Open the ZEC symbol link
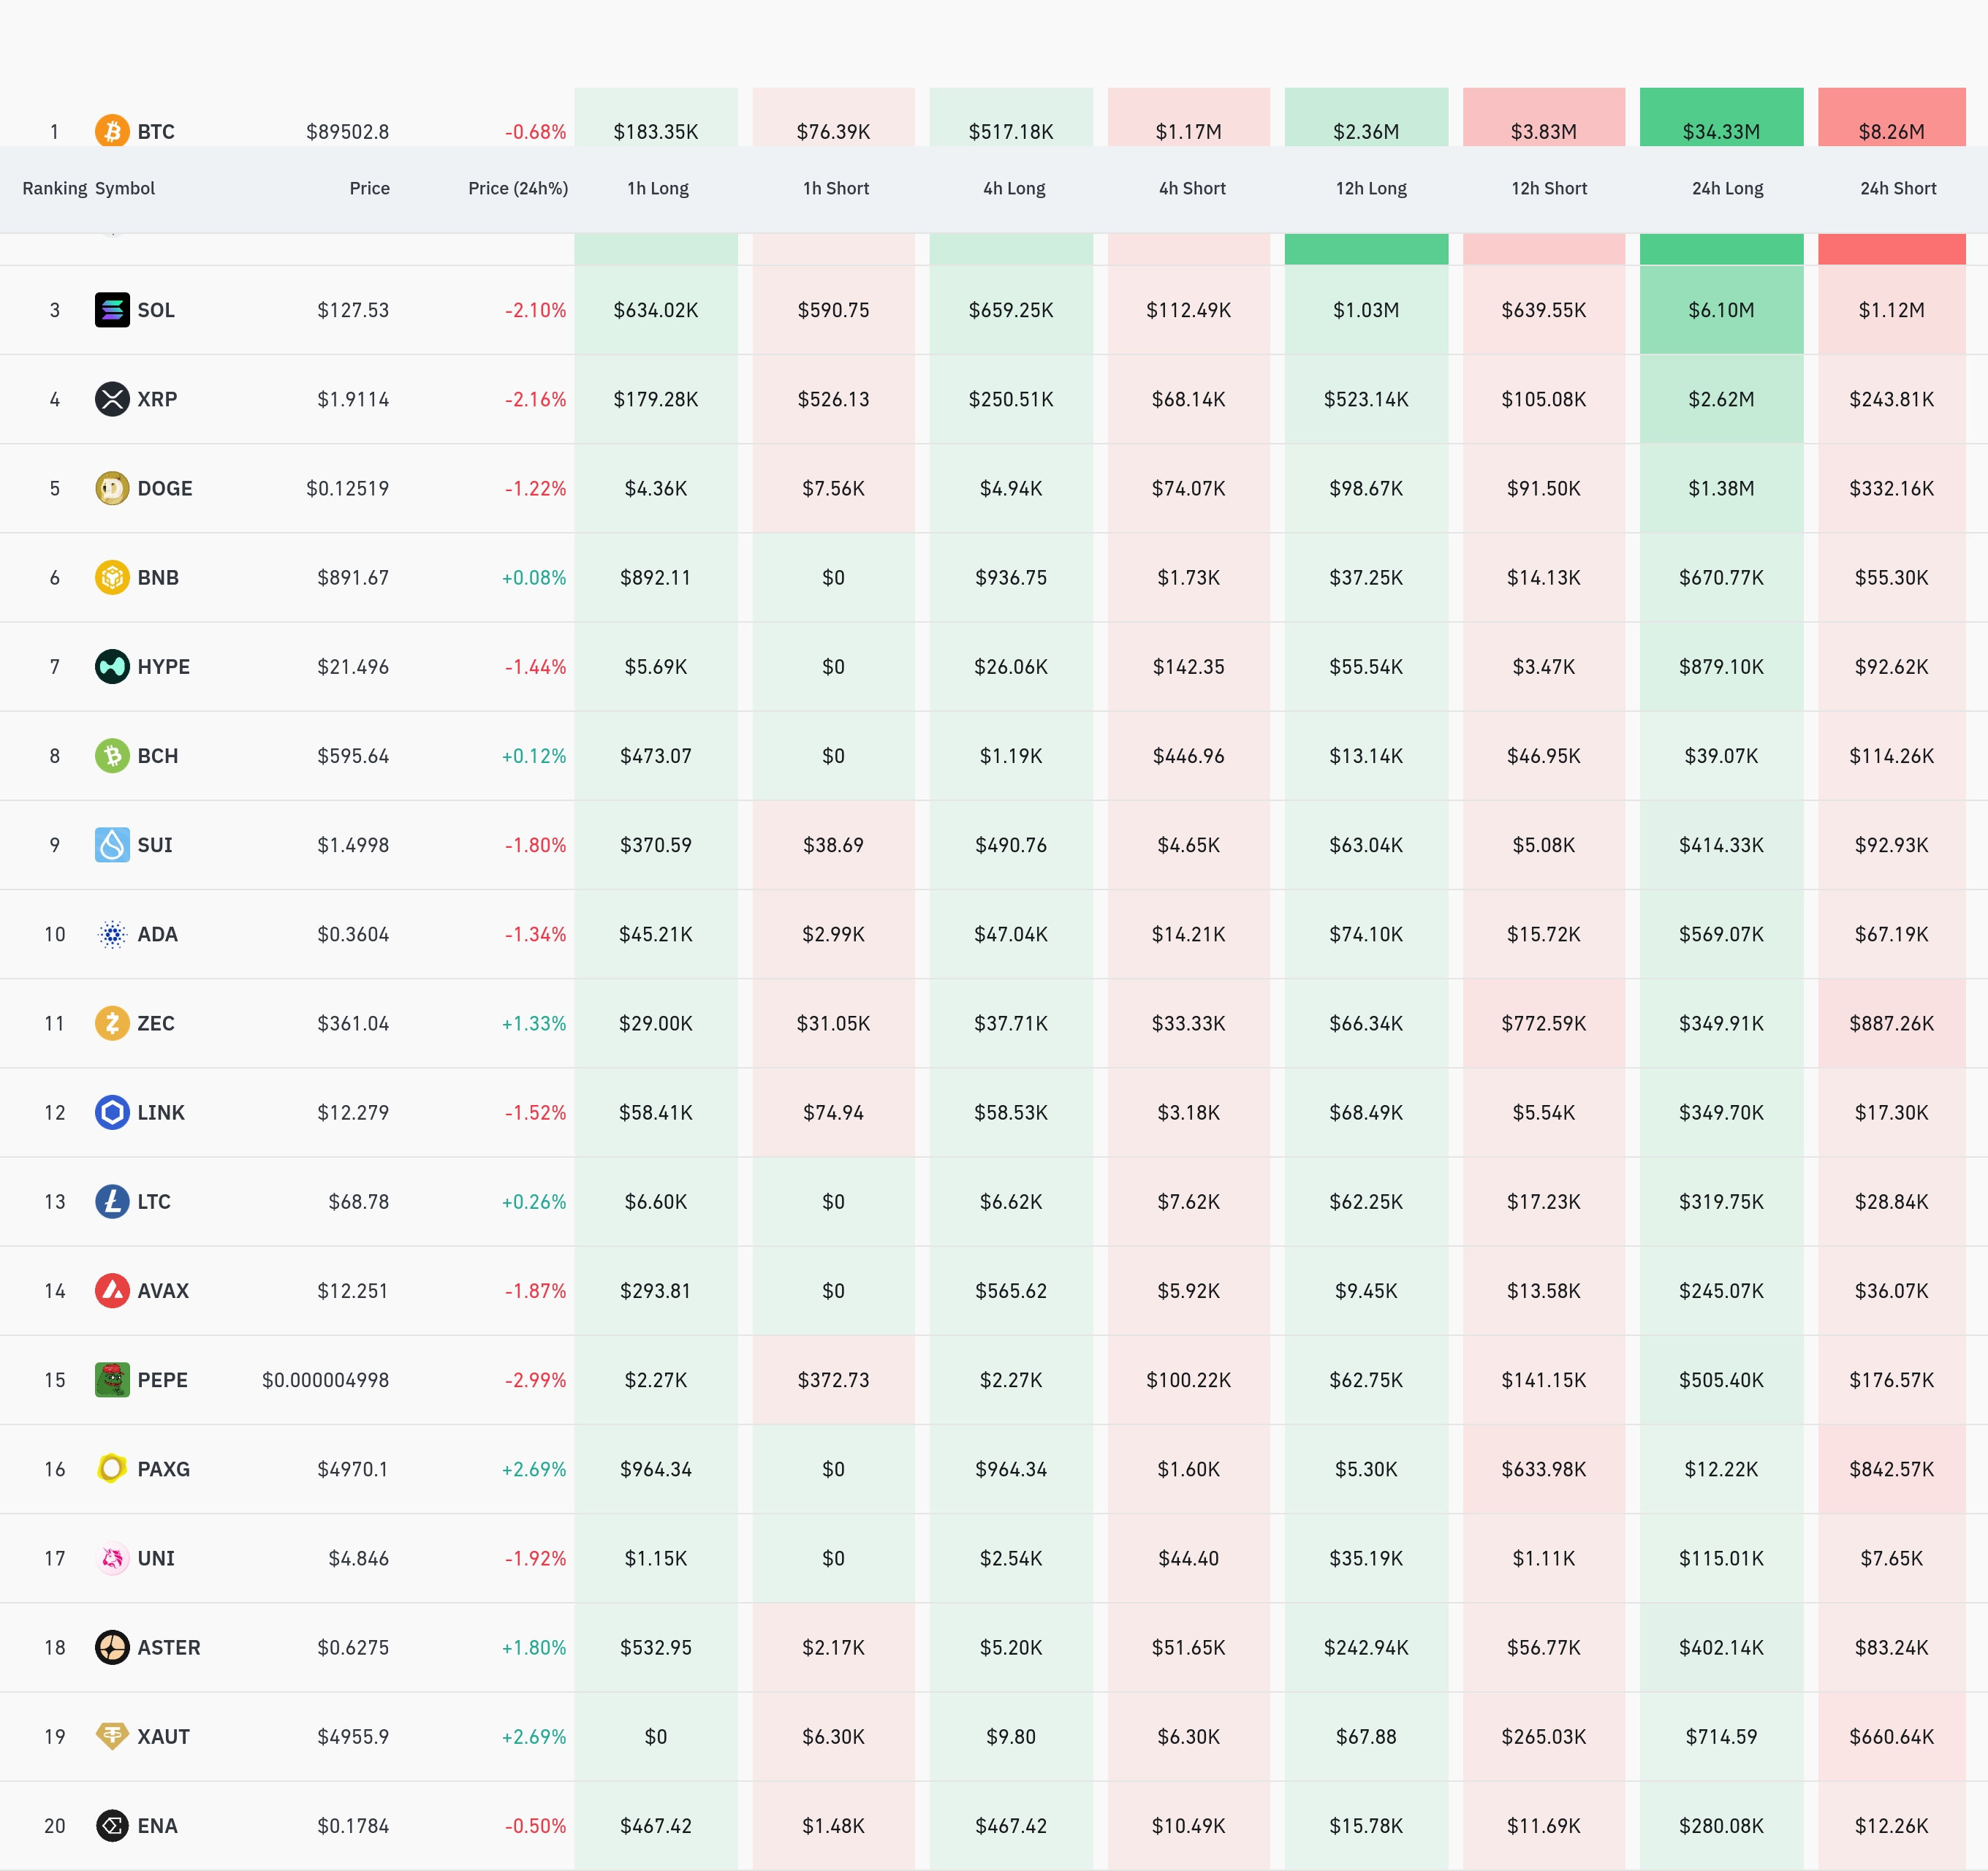The height and width of the screenshot is (1871, 1988). click(x=155, y=1023)
